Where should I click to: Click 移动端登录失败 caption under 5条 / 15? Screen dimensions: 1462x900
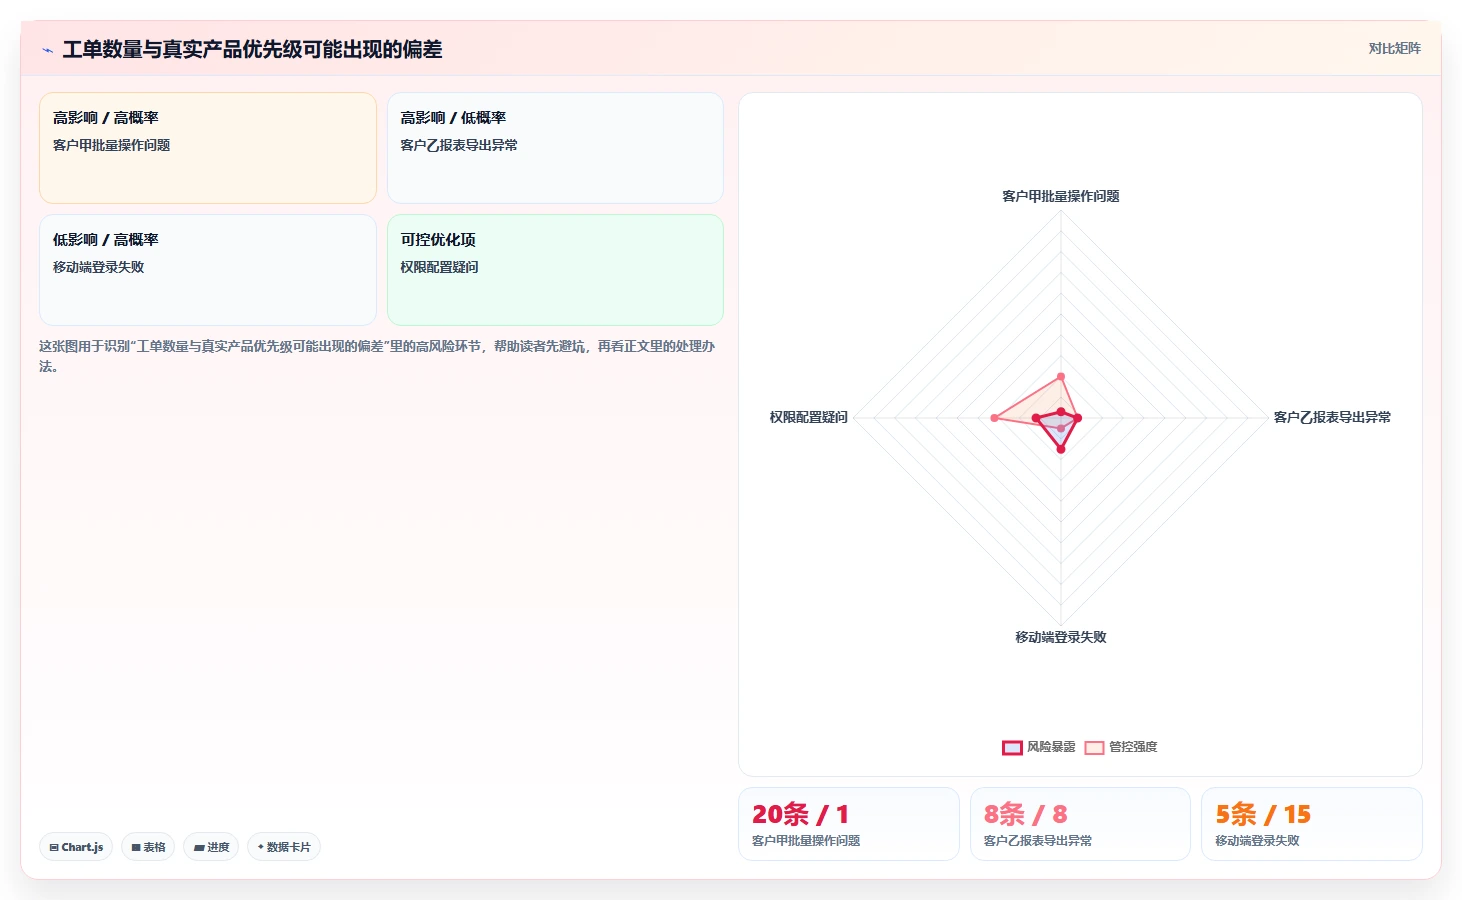(x=1257, y=841)
